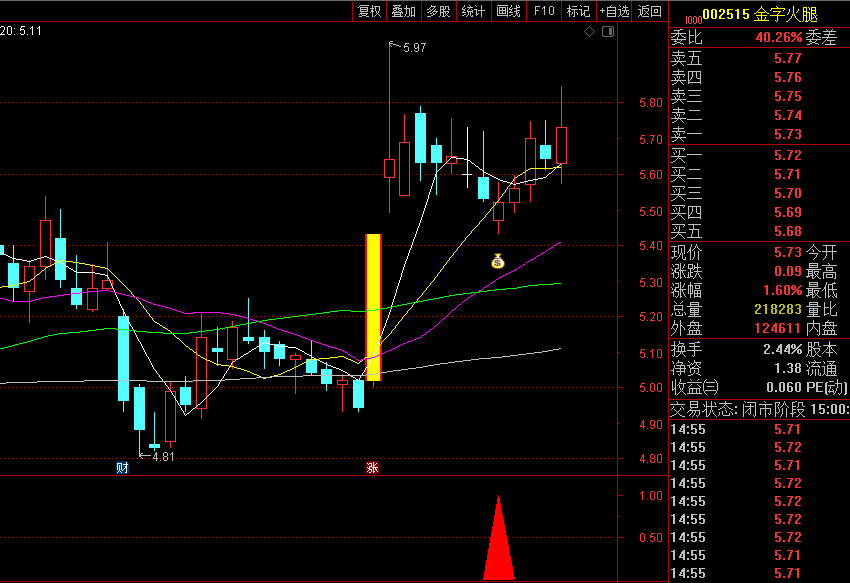Image resolution: width=850 pixels, height=583 pixels.
Task: Open the 叠加 overlay option
Action: point(404,11)
